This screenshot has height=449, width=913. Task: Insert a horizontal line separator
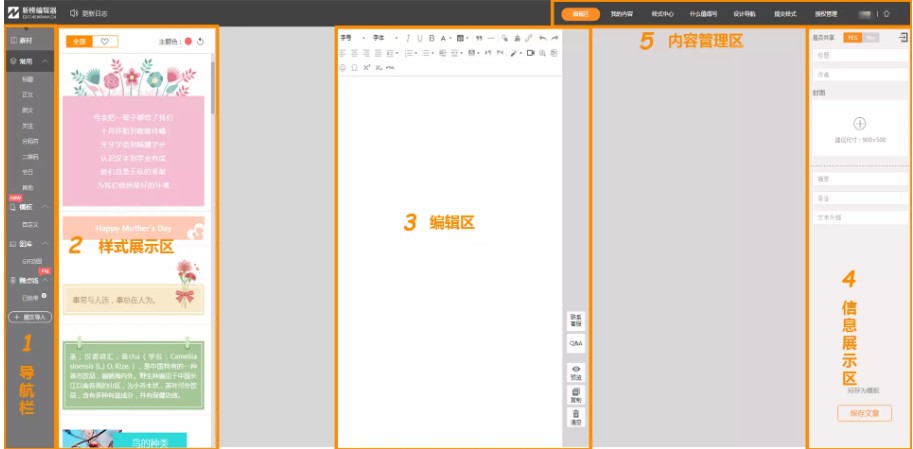tap(491, 38)
